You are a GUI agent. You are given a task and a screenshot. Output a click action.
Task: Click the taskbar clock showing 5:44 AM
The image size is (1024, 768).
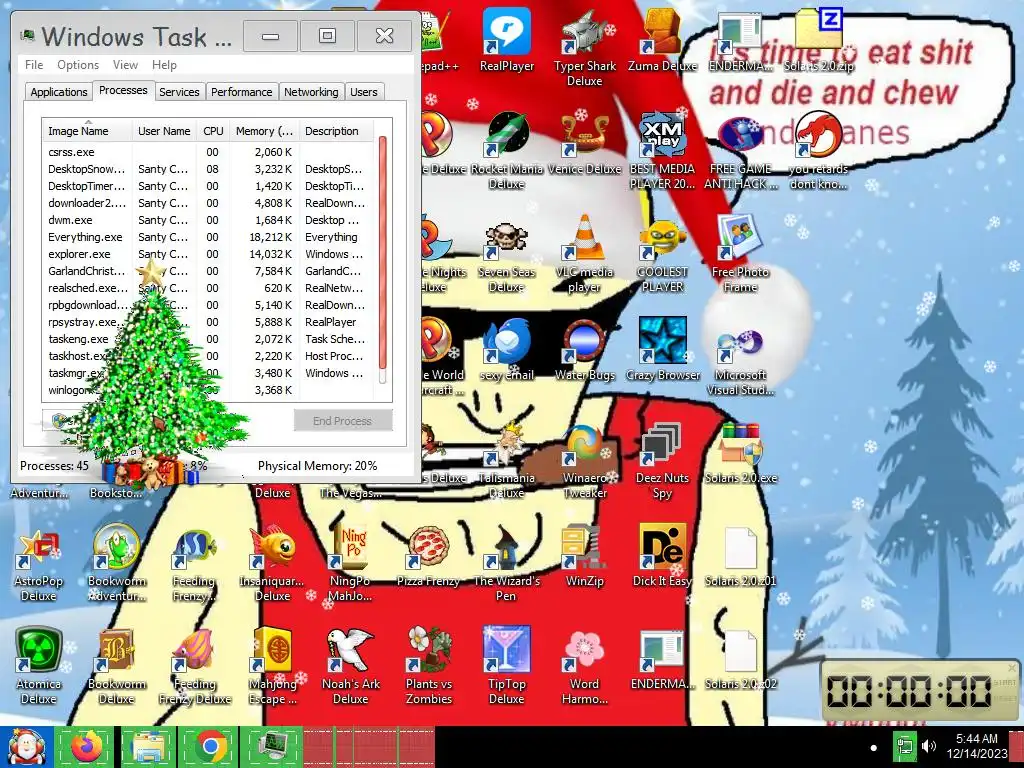(x=977, y=746)
